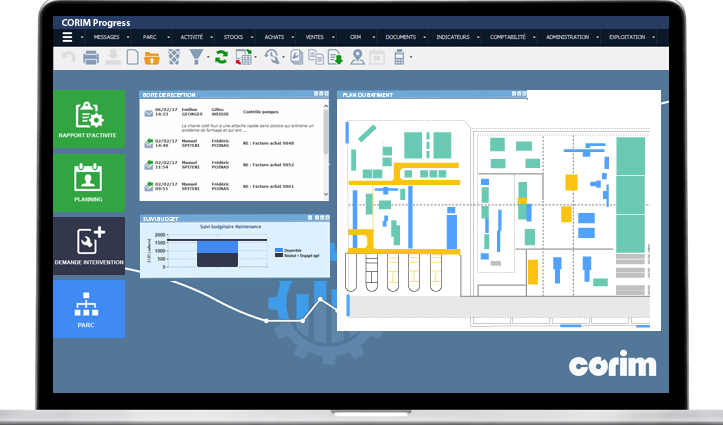
Task: Print with the printer icon
Action: tap(91, 58)
